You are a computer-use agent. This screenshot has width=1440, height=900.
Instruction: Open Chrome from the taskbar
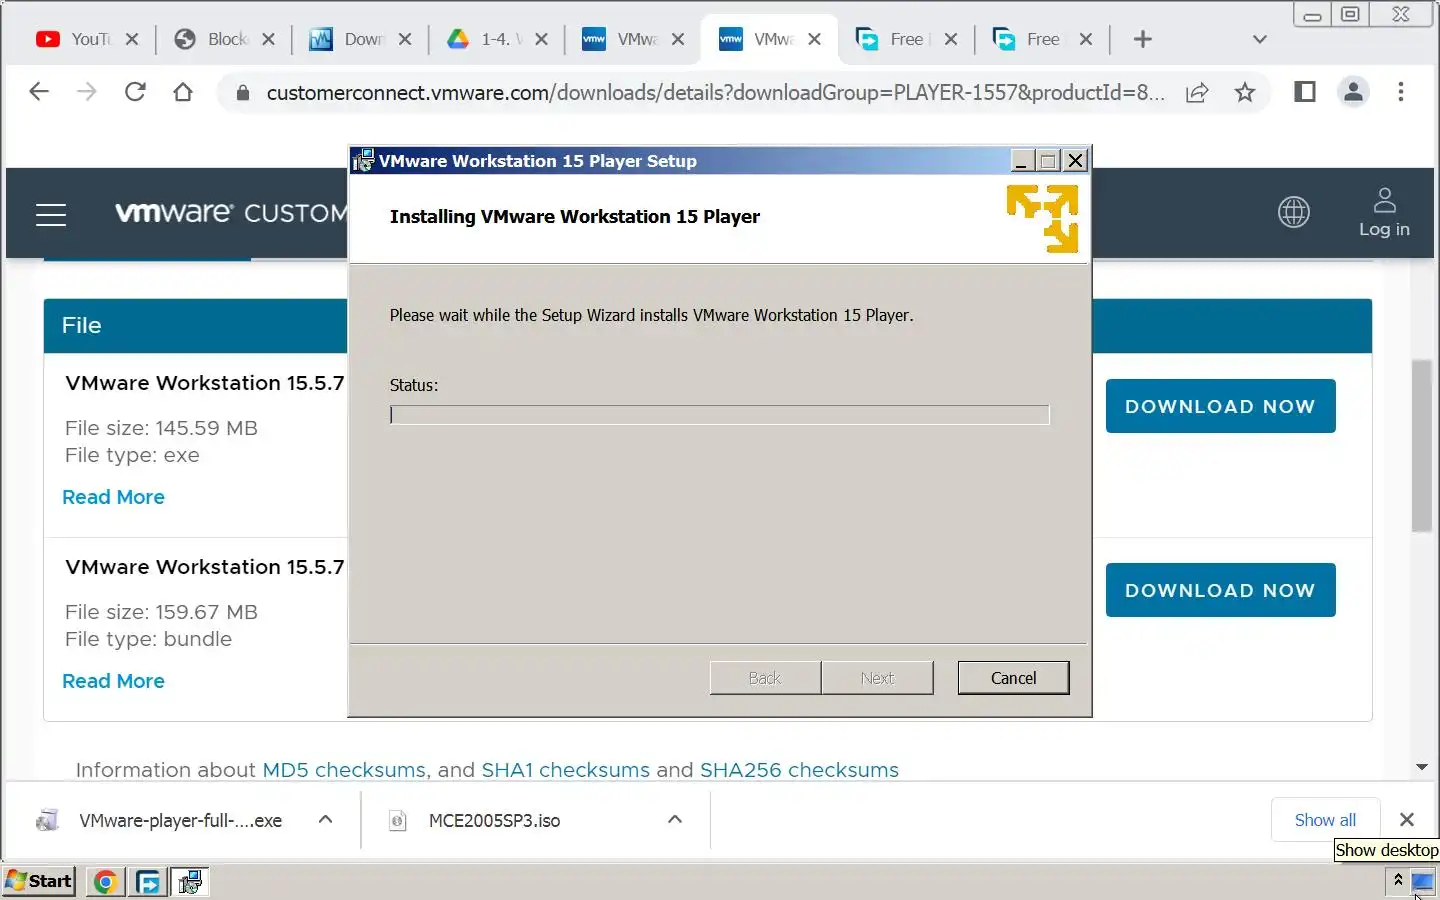pyautogui.click(x=105, y=882)
